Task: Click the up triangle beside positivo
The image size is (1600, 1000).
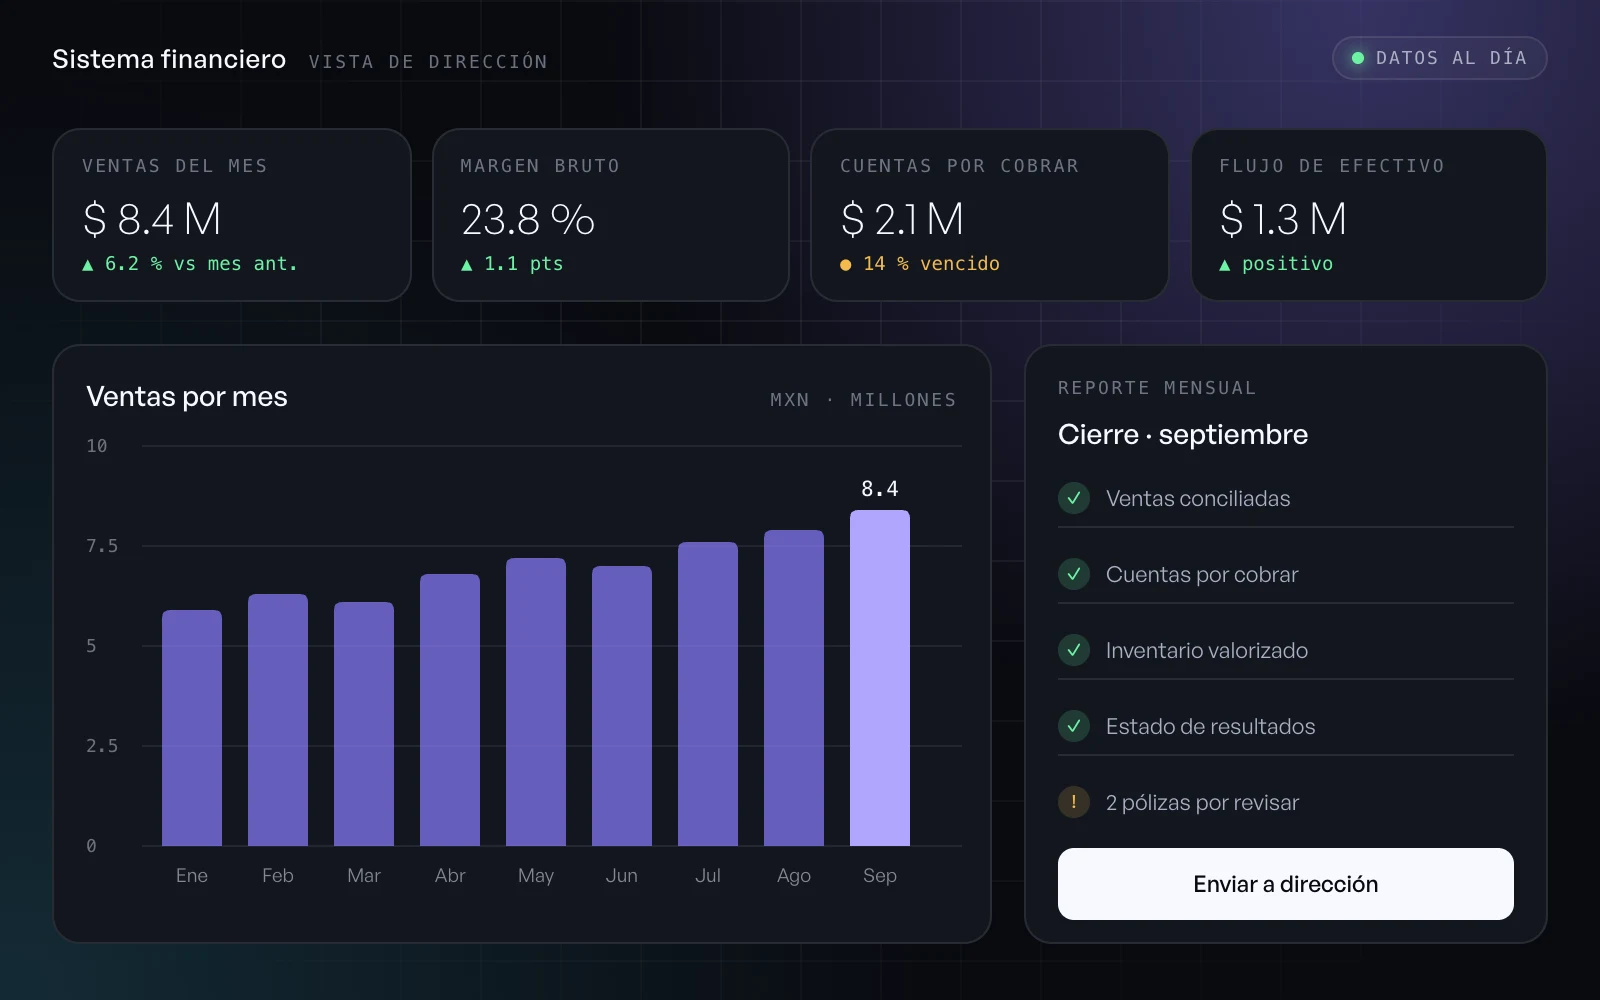Action: coord(1225,265)
